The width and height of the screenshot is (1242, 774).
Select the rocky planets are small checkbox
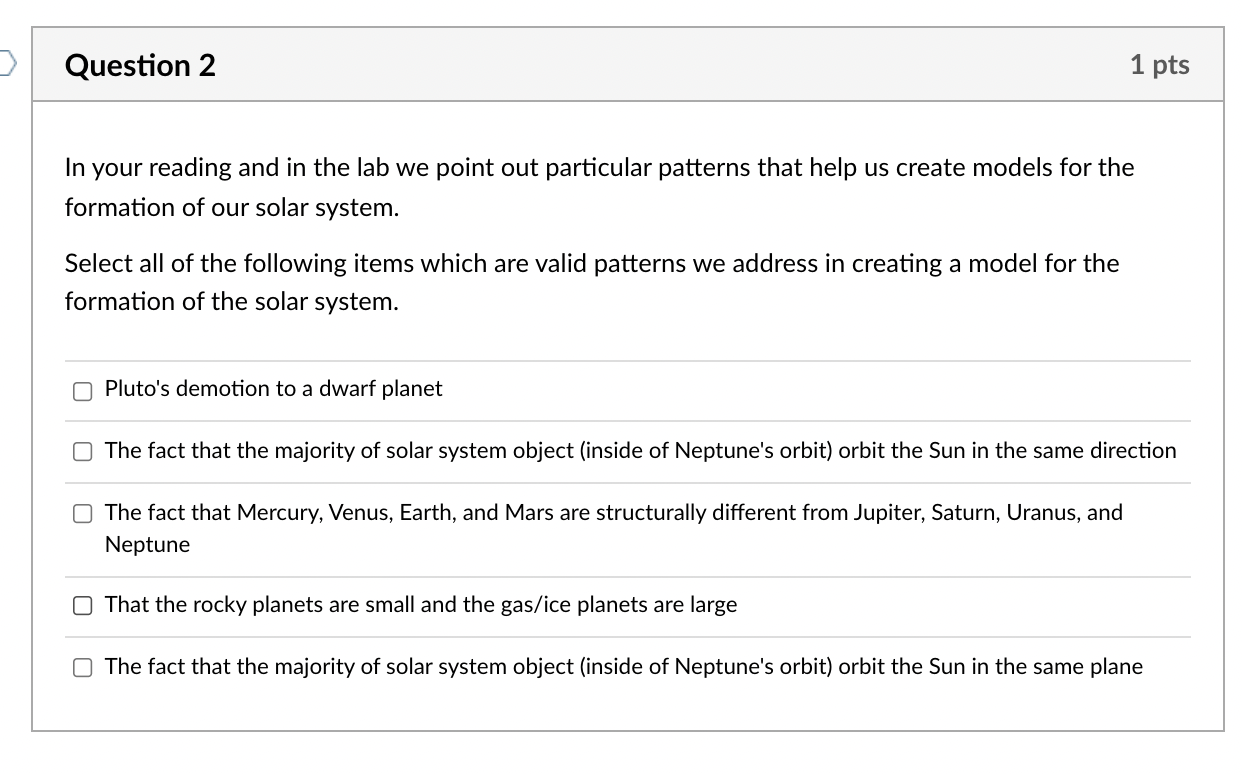(x=82, y=606)
